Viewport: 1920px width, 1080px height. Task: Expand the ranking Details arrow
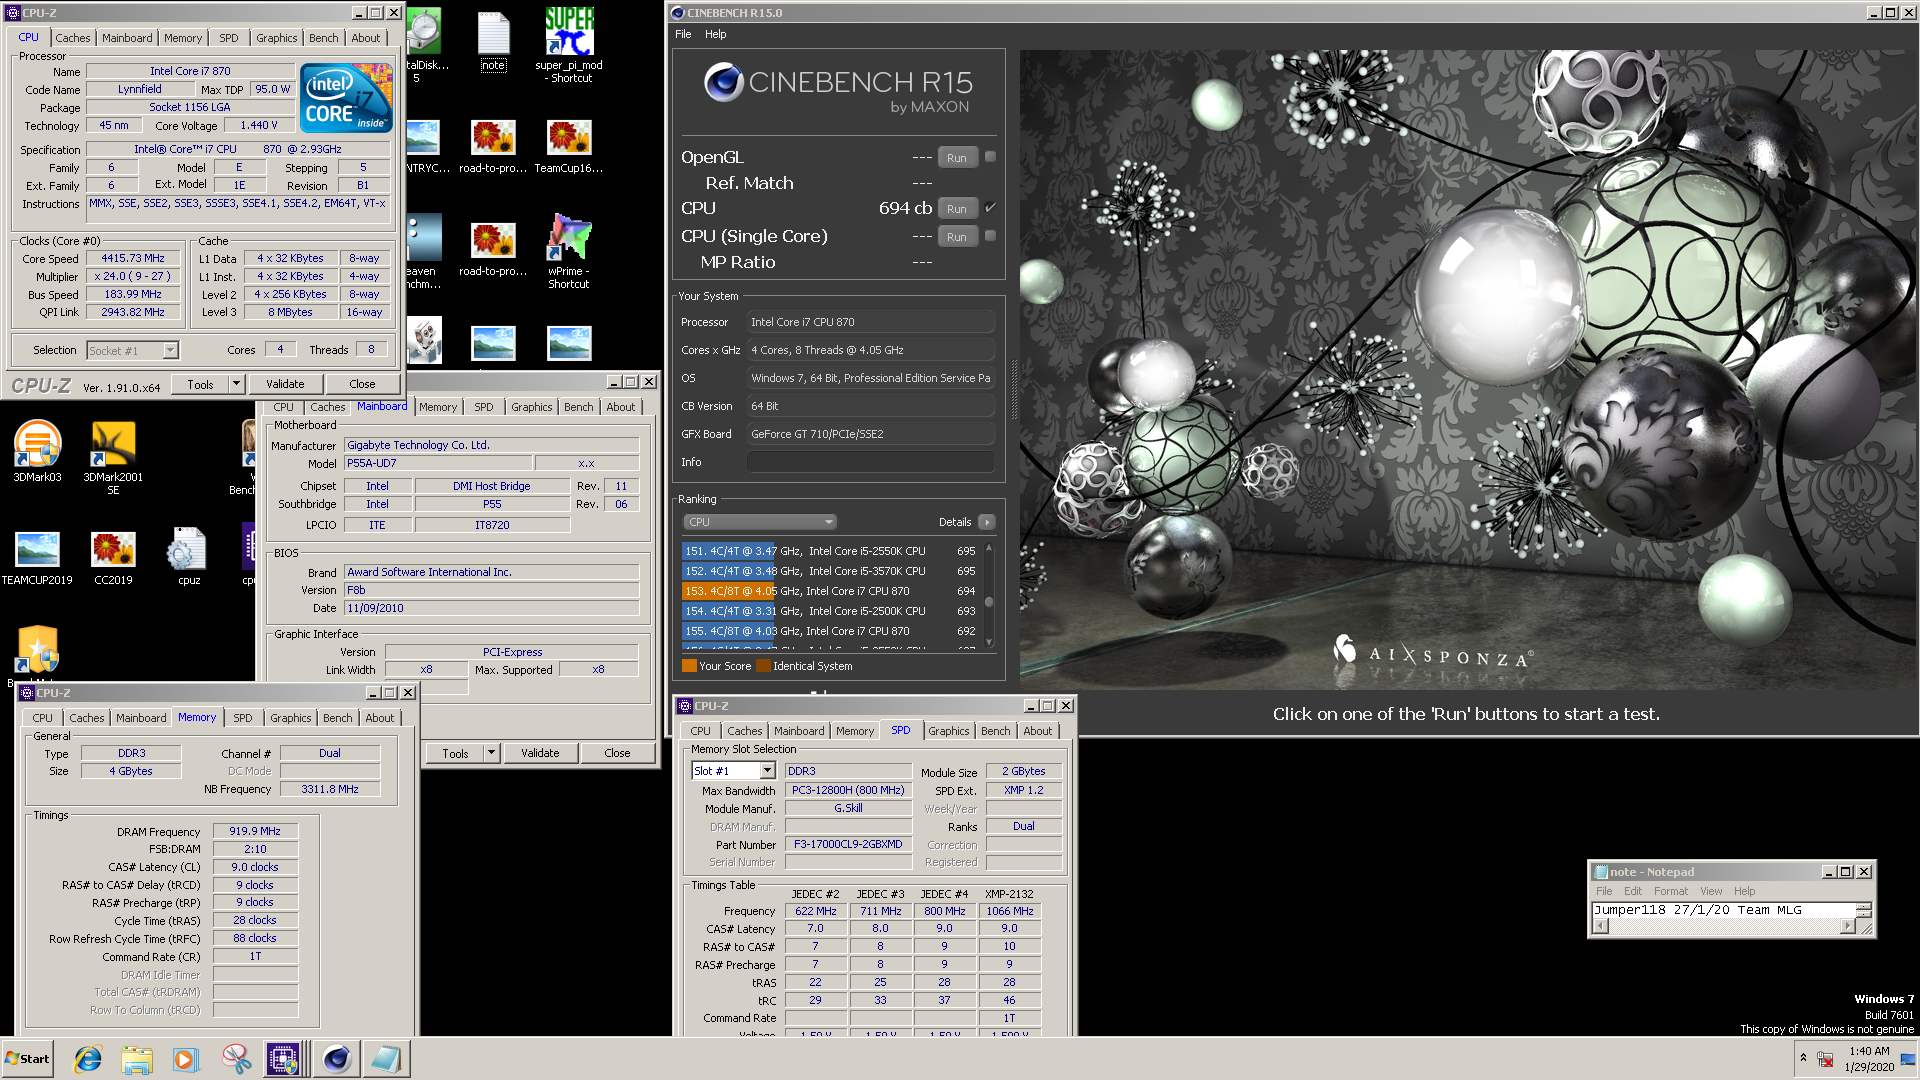click(x=986, y=522)
